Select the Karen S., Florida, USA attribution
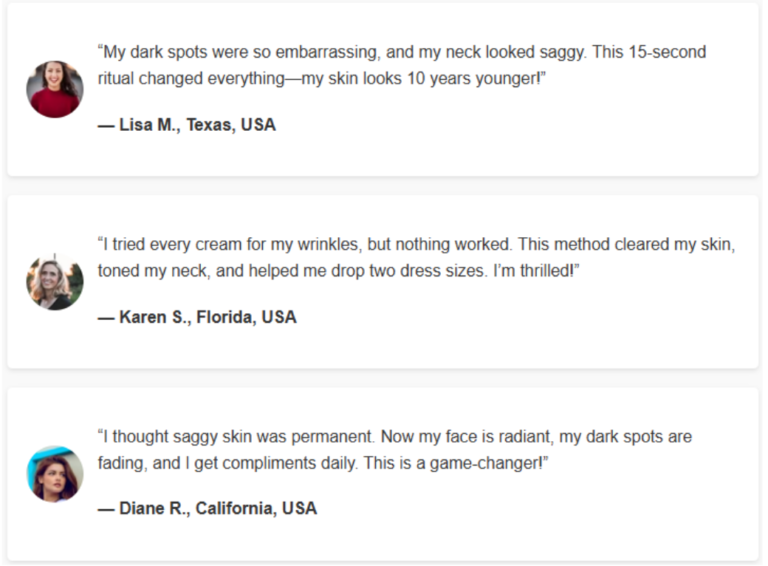This screenshot has width=768, height=566. pyautogui.click(x=208, y=317)
